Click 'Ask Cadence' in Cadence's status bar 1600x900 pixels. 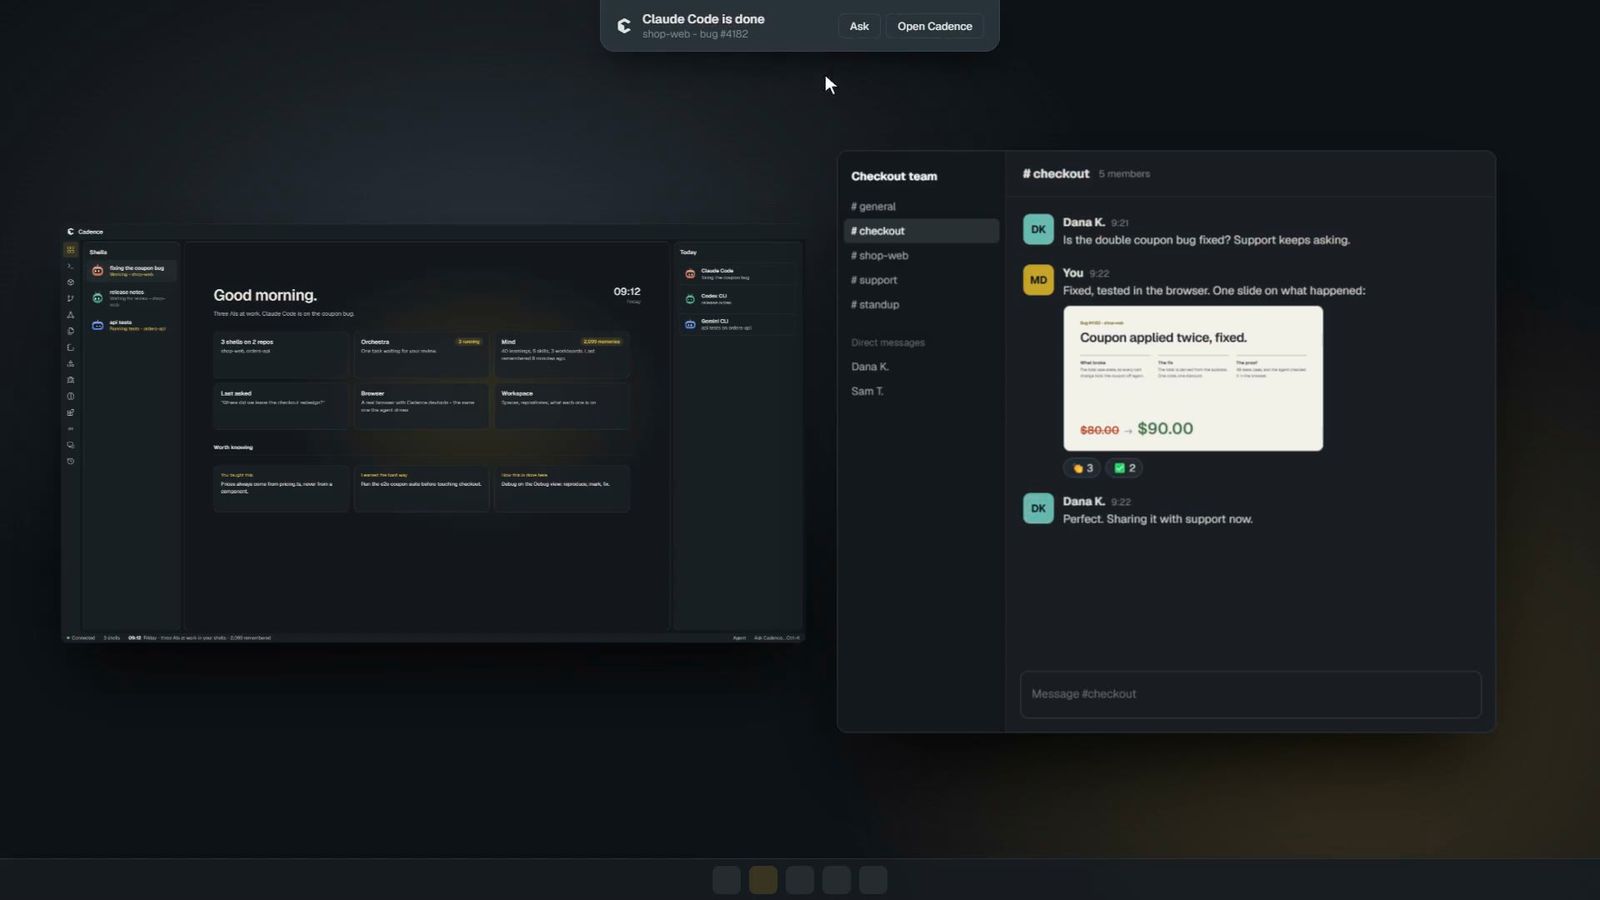(777, 637)
